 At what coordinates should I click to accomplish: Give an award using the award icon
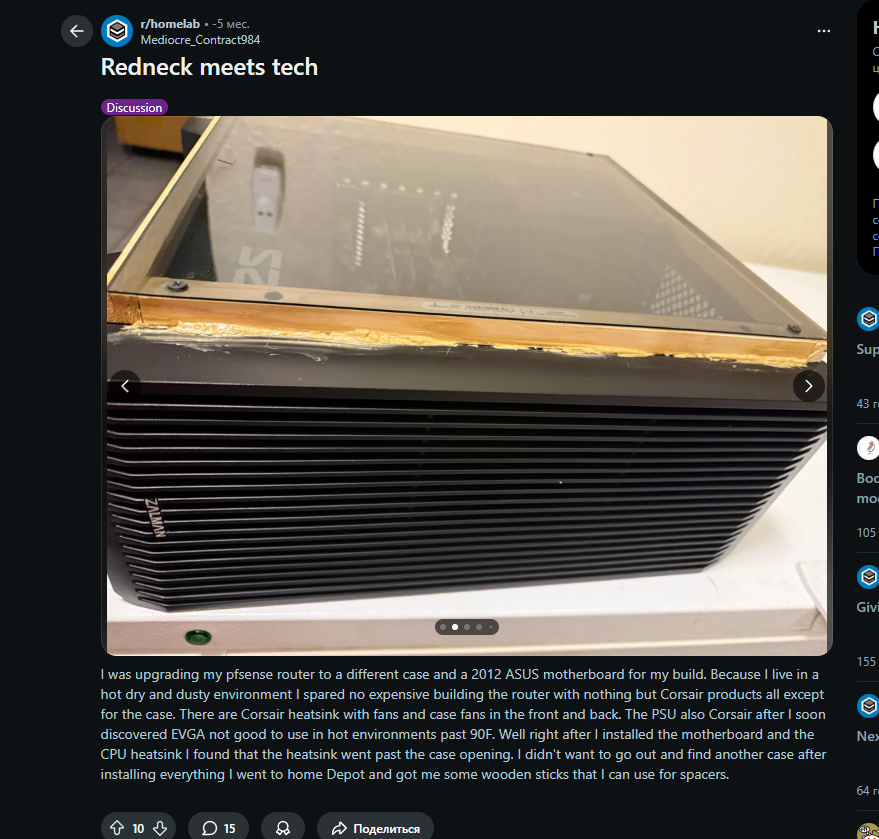point(283,828)
